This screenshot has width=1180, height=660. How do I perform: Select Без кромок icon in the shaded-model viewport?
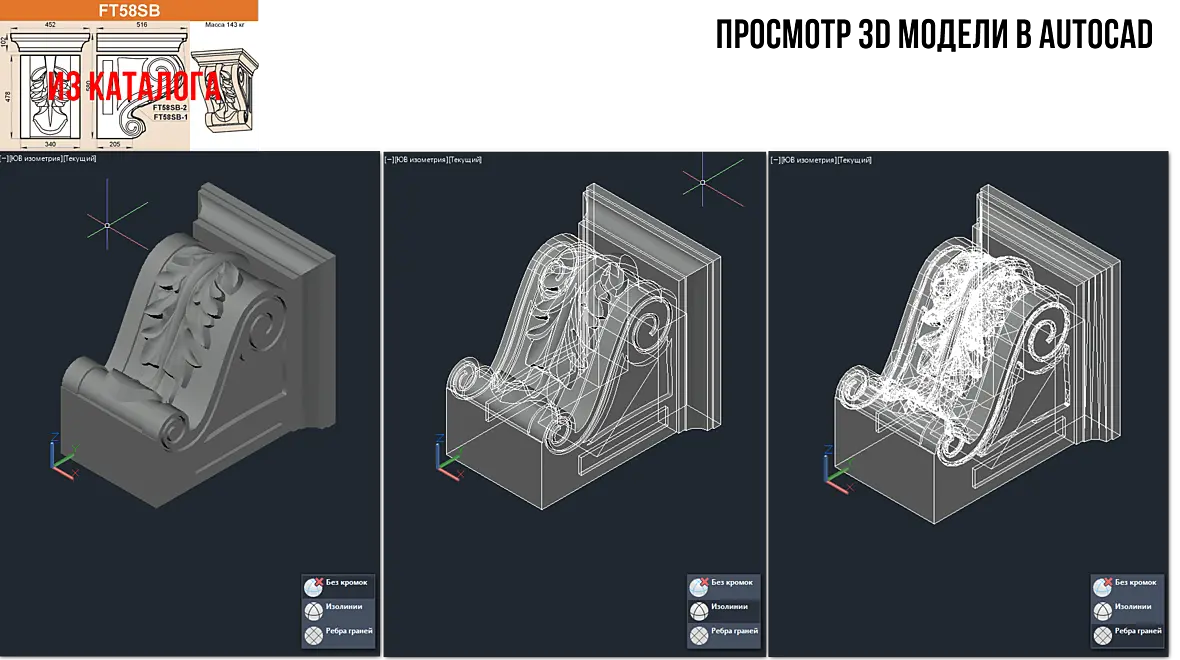pyautogui.click(x=313, y=586)
